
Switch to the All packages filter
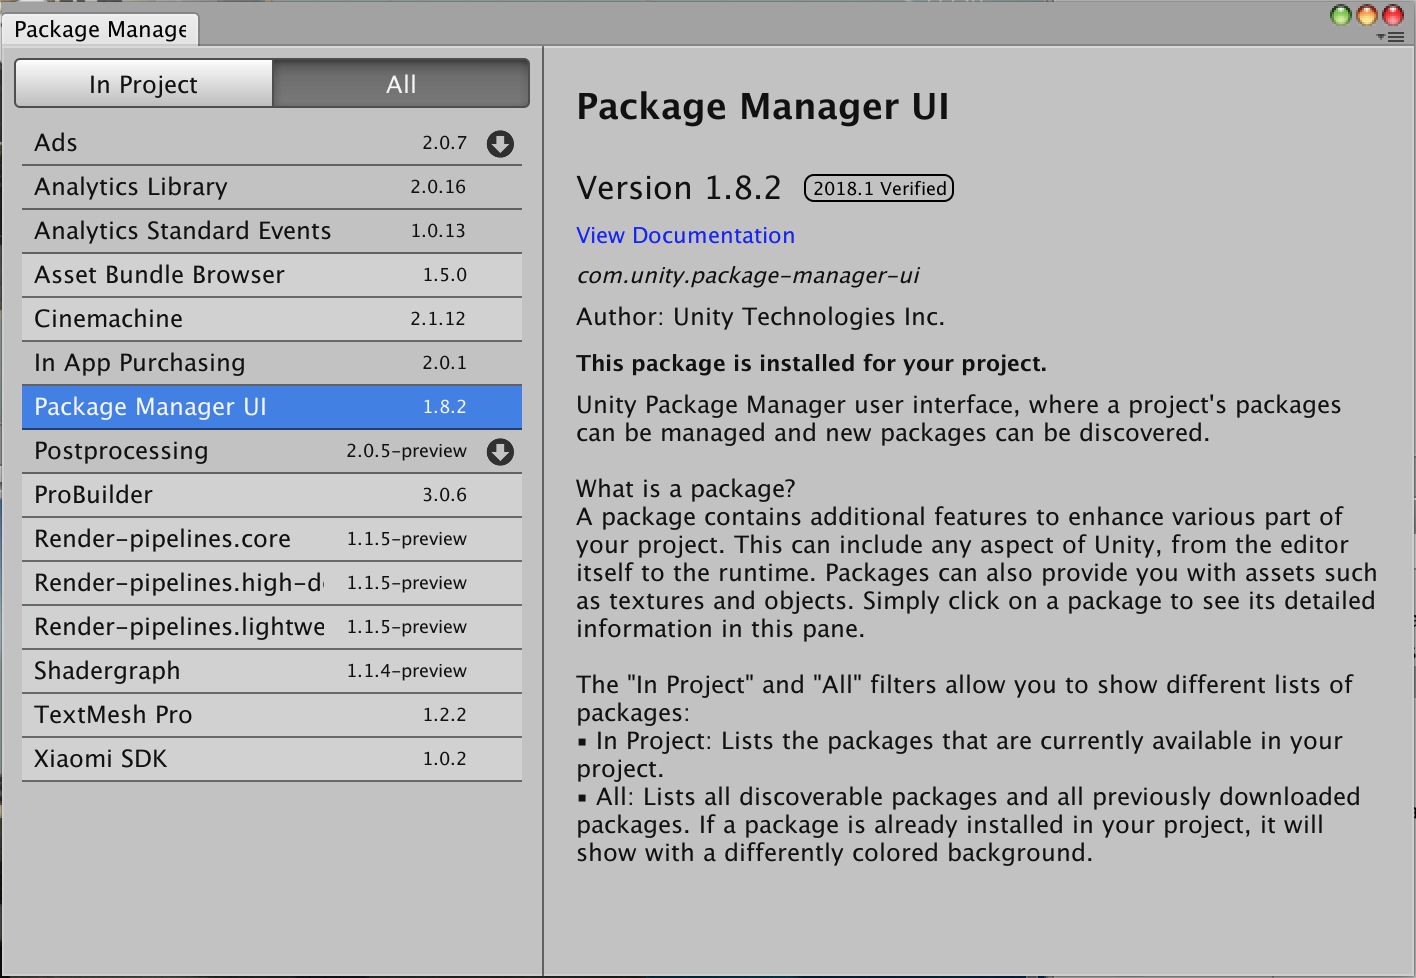pyautogui.click(x=401, y=84)
